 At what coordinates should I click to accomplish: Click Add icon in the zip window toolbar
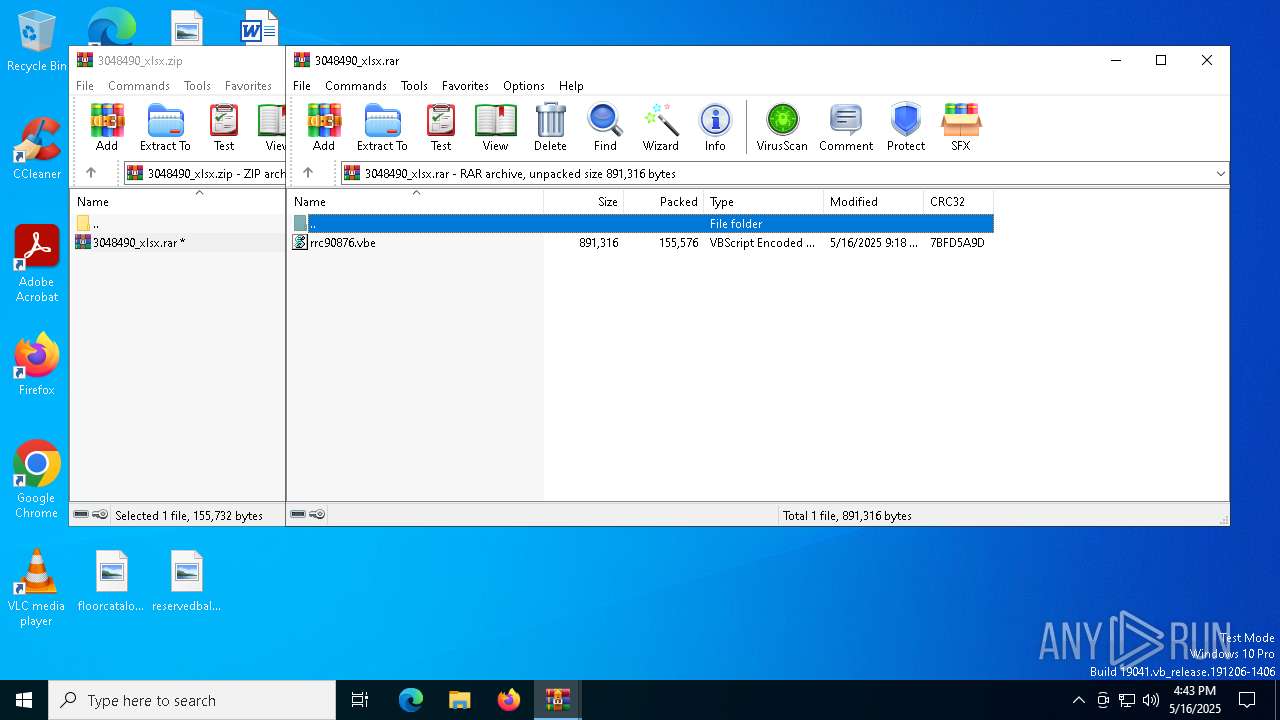click(x=107, y=127)
